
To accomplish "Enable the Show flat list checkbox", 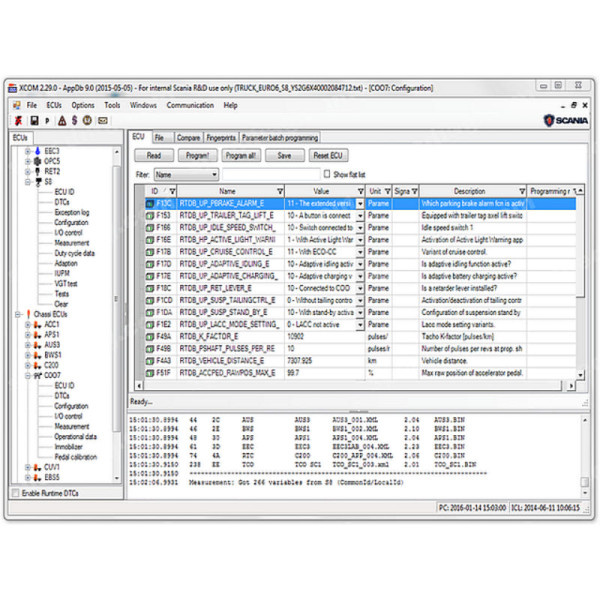I will point(326,174).
